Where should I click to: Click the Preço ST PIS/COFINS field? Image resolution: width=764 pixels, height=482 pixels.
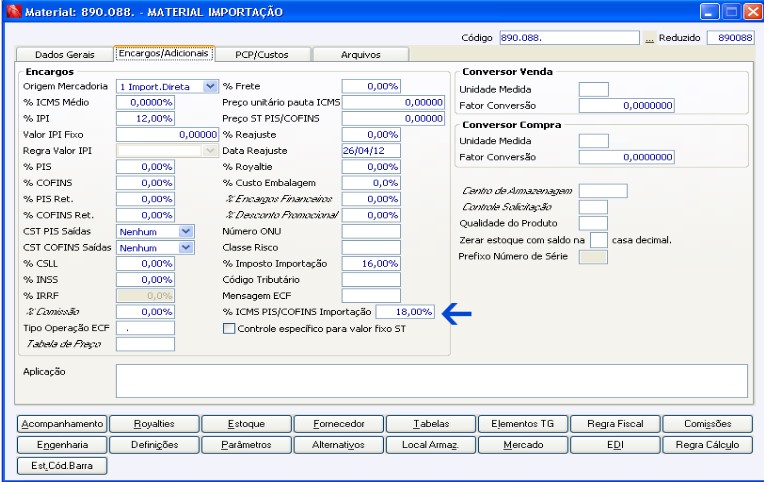pos(393,118)
